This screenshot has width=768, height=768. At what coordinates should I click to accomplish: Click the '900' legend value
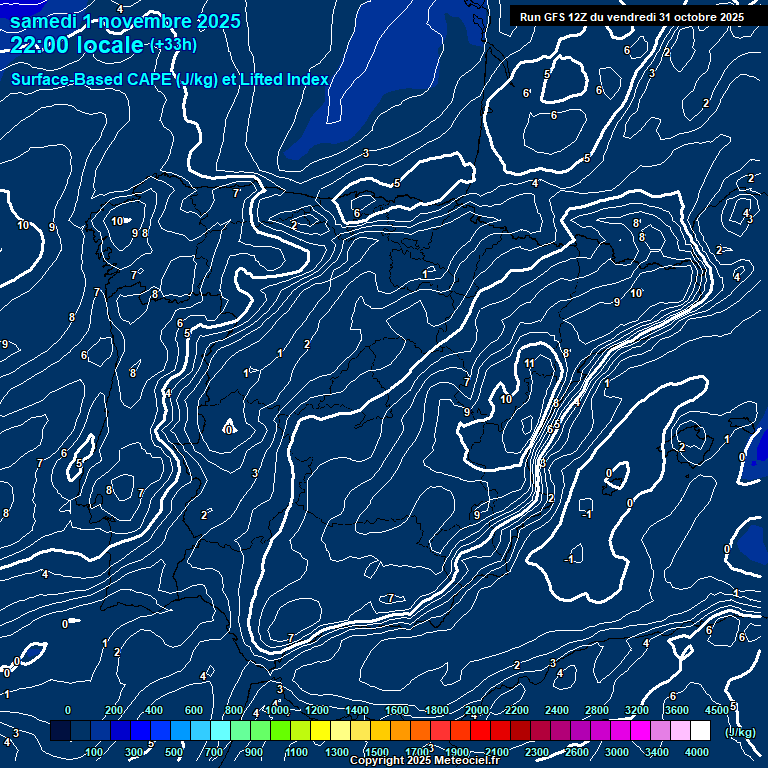point(254,752)
